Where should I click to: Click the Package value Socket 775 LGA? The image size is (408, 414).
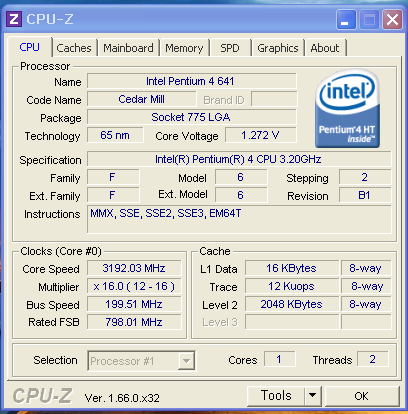(x=191, y=117)
